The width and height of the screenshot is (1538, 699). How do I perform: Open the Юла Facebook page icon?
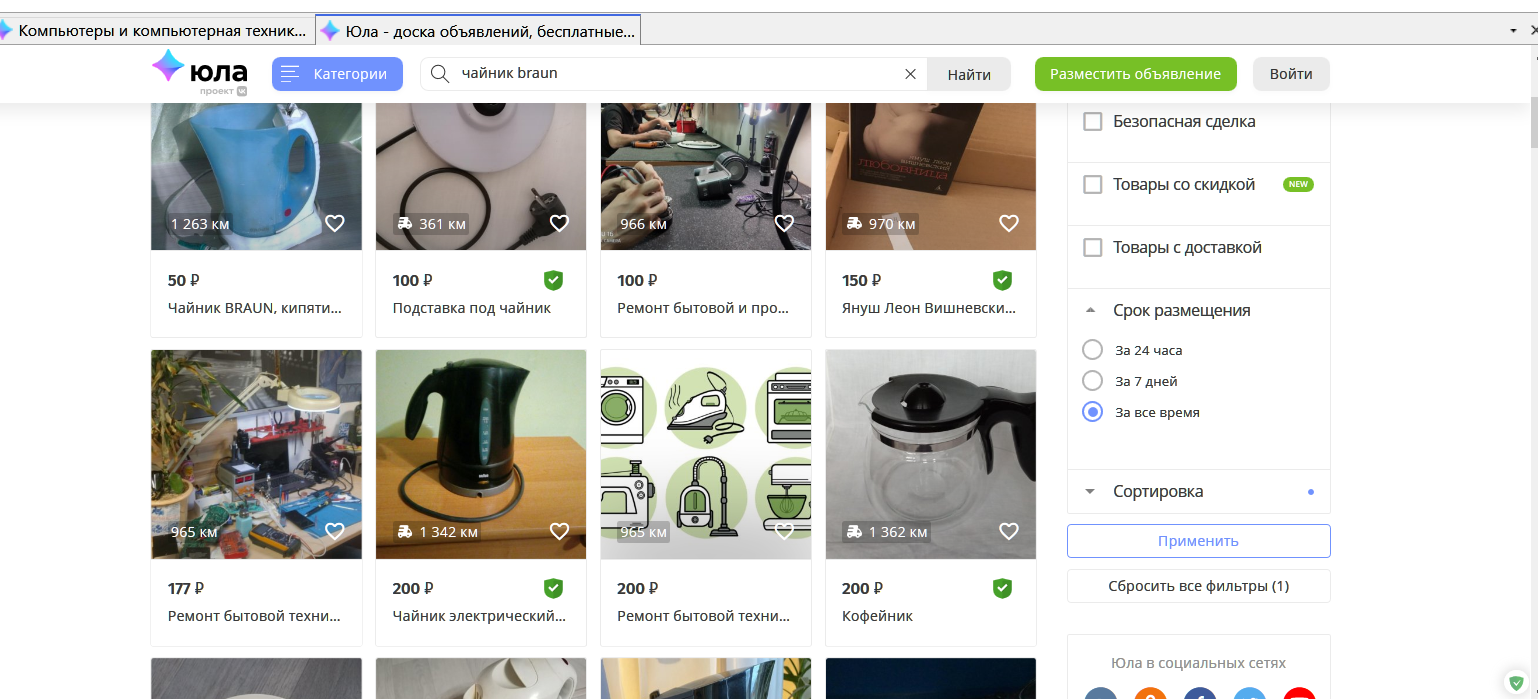(x=1199, y=694)
